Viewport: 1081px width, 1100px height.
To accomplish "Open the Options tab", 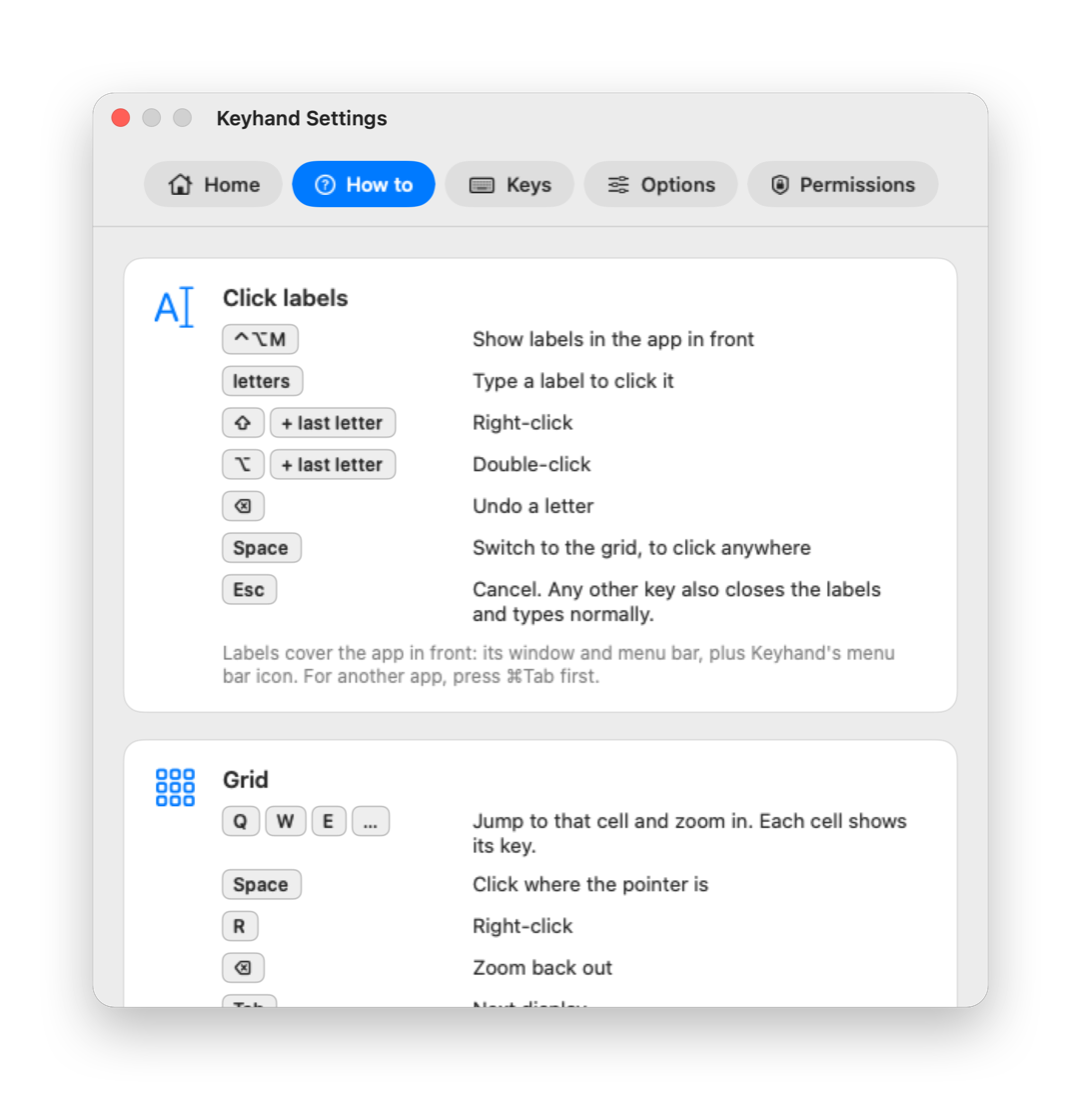I will pyautogui.click(x=660, y=185).
